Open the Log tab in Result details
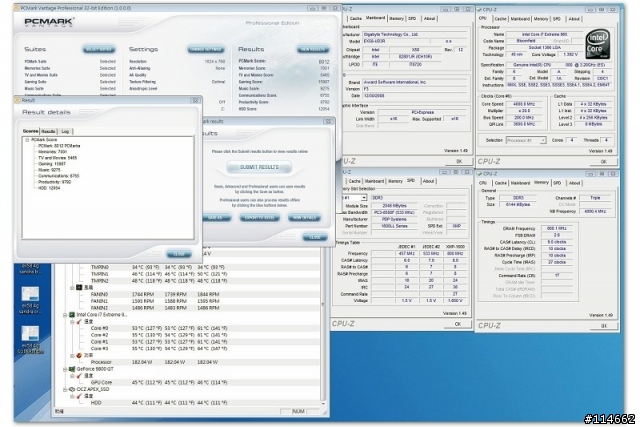 click(65, 131)
